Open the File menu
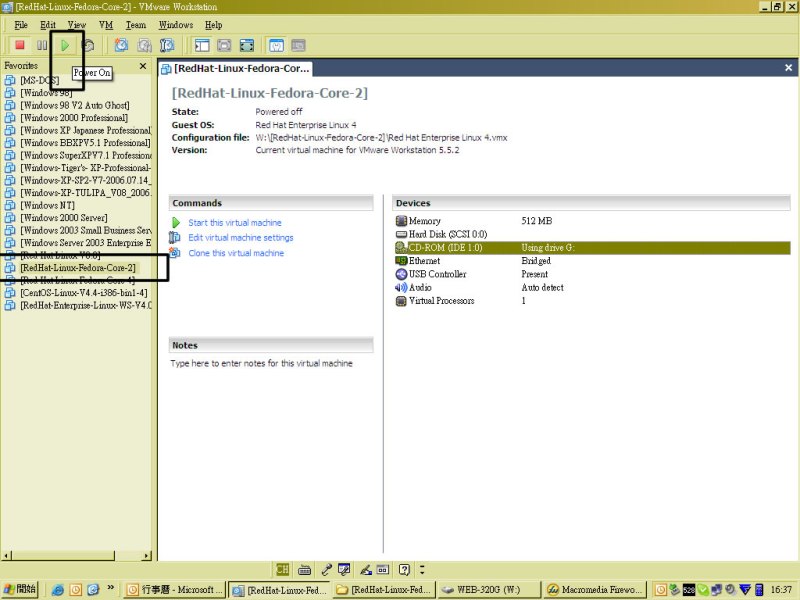Viewport: 800px width, 600px height. (21, 25)
